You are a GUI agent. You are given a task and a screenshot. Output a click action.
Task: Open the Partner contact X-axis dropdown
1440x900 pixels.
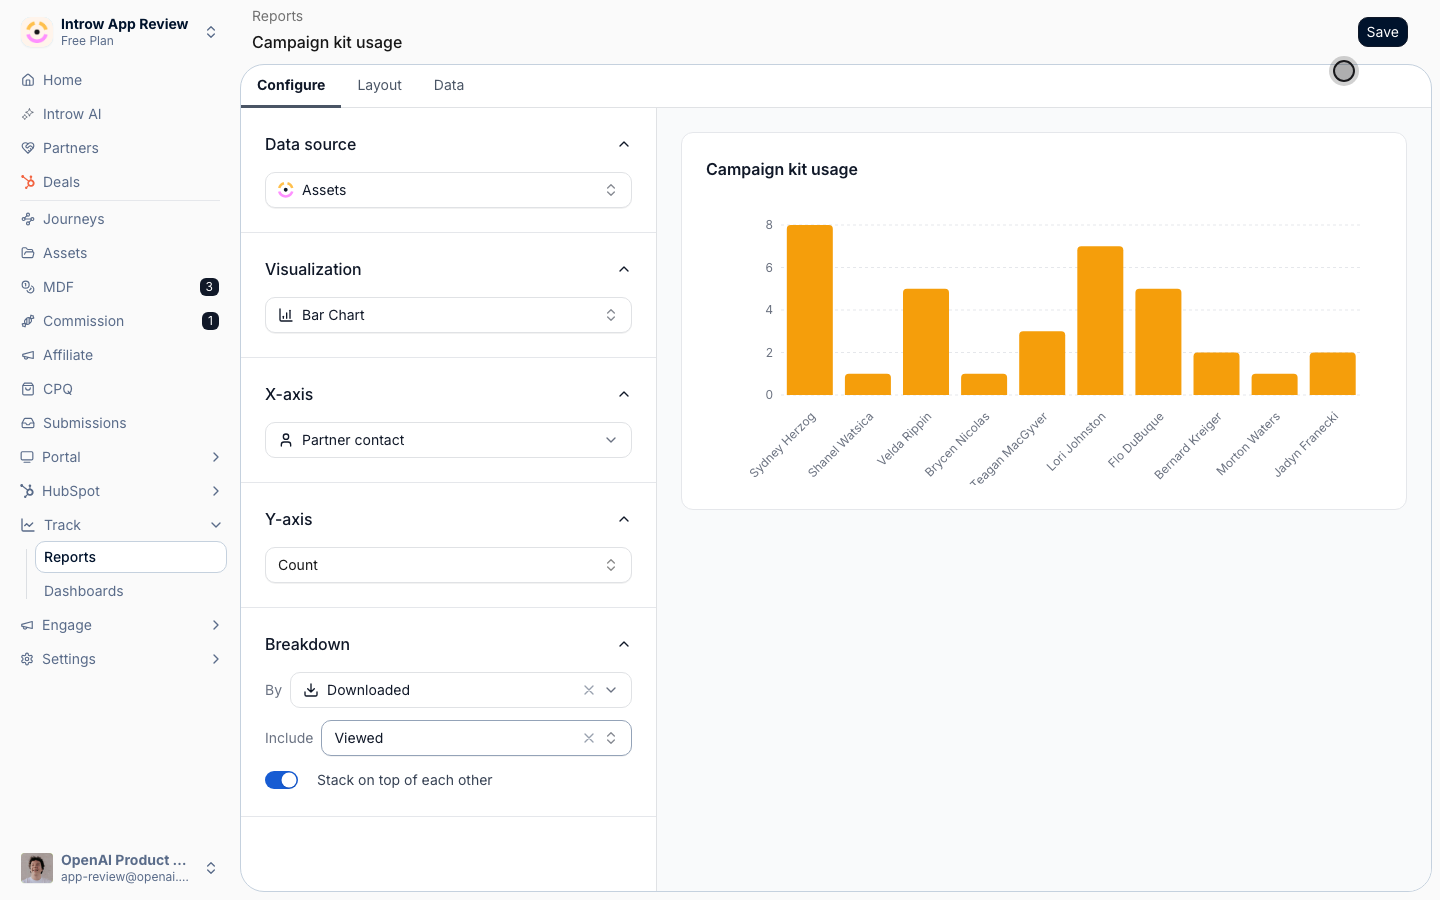448,440
